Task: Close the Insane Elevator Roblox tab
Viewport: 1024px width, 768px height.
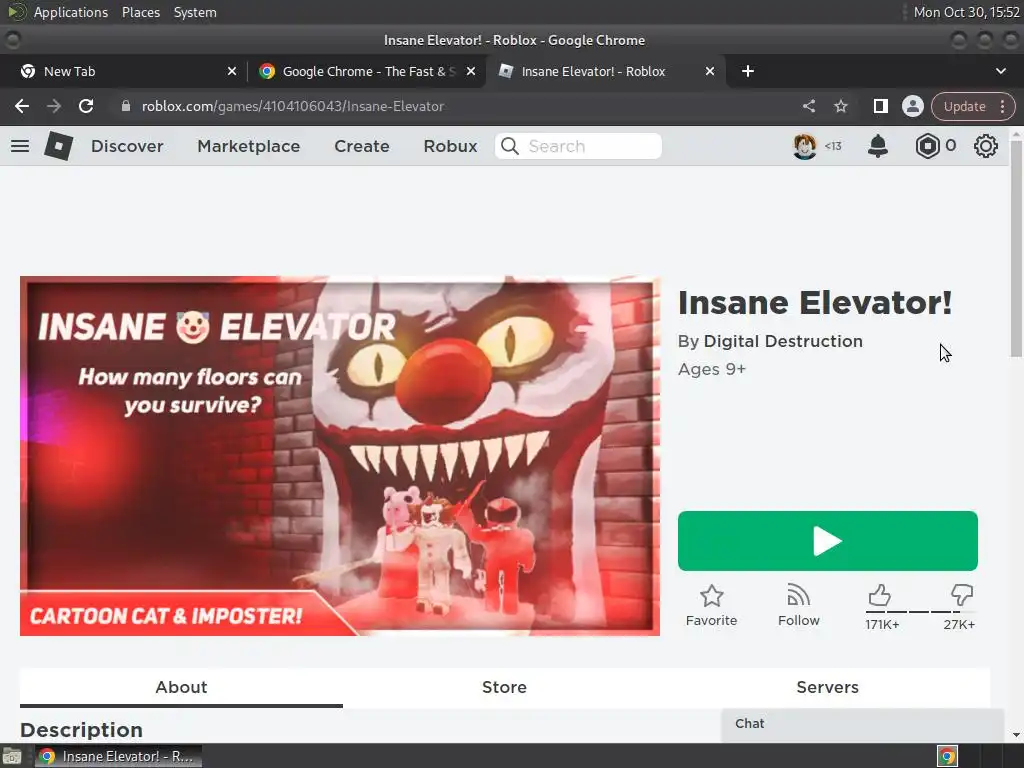Action: (710, 71)
